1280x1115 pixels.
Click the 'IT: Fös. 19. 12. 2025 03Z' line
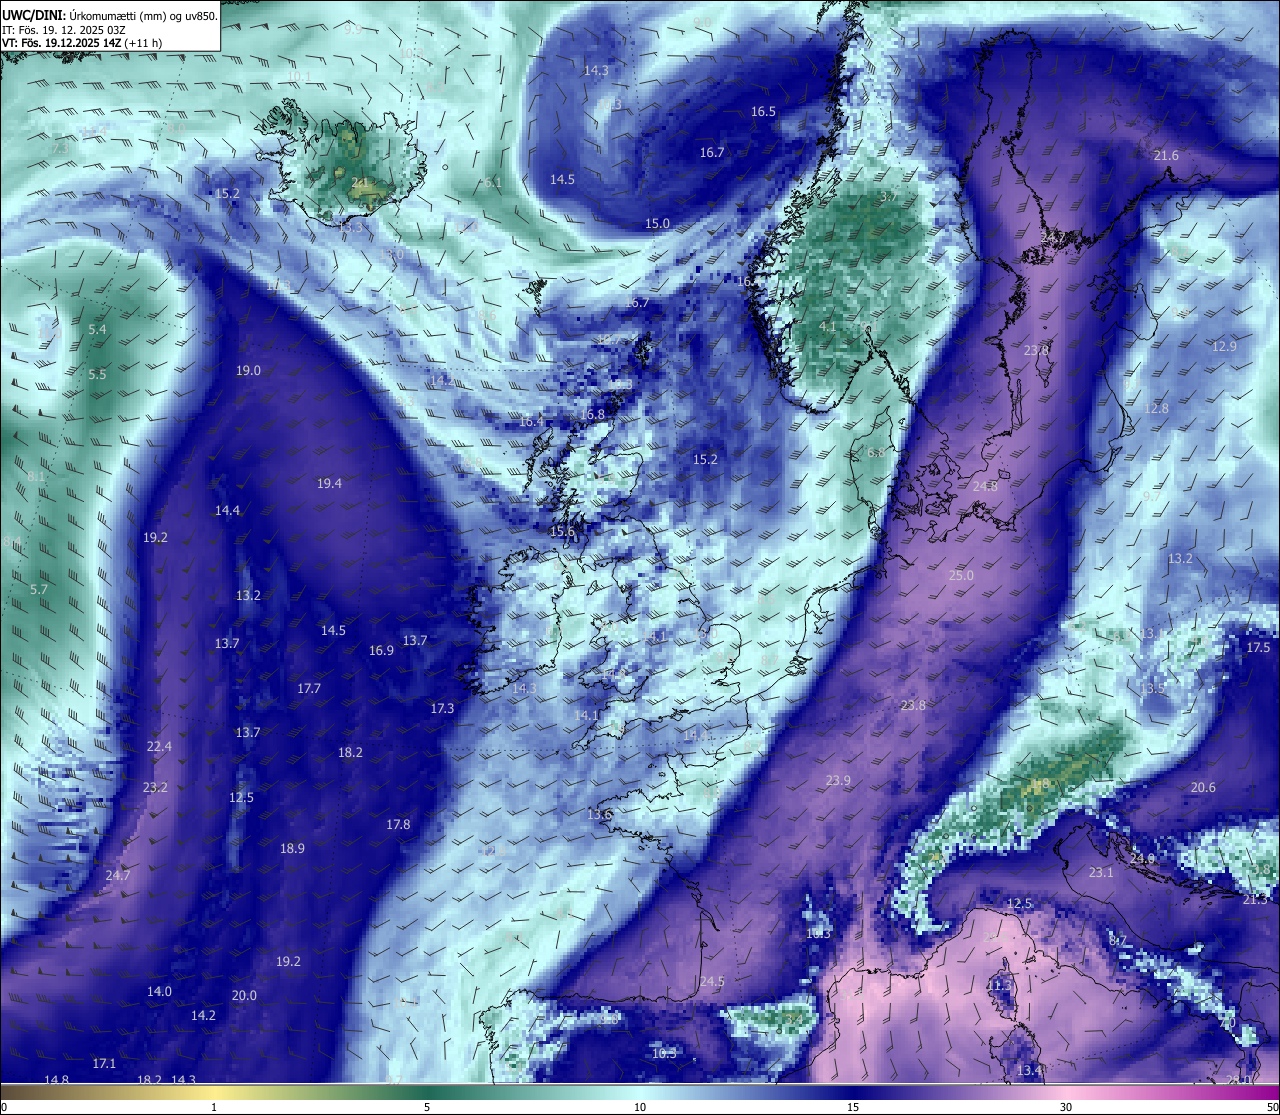pos(64,30)
